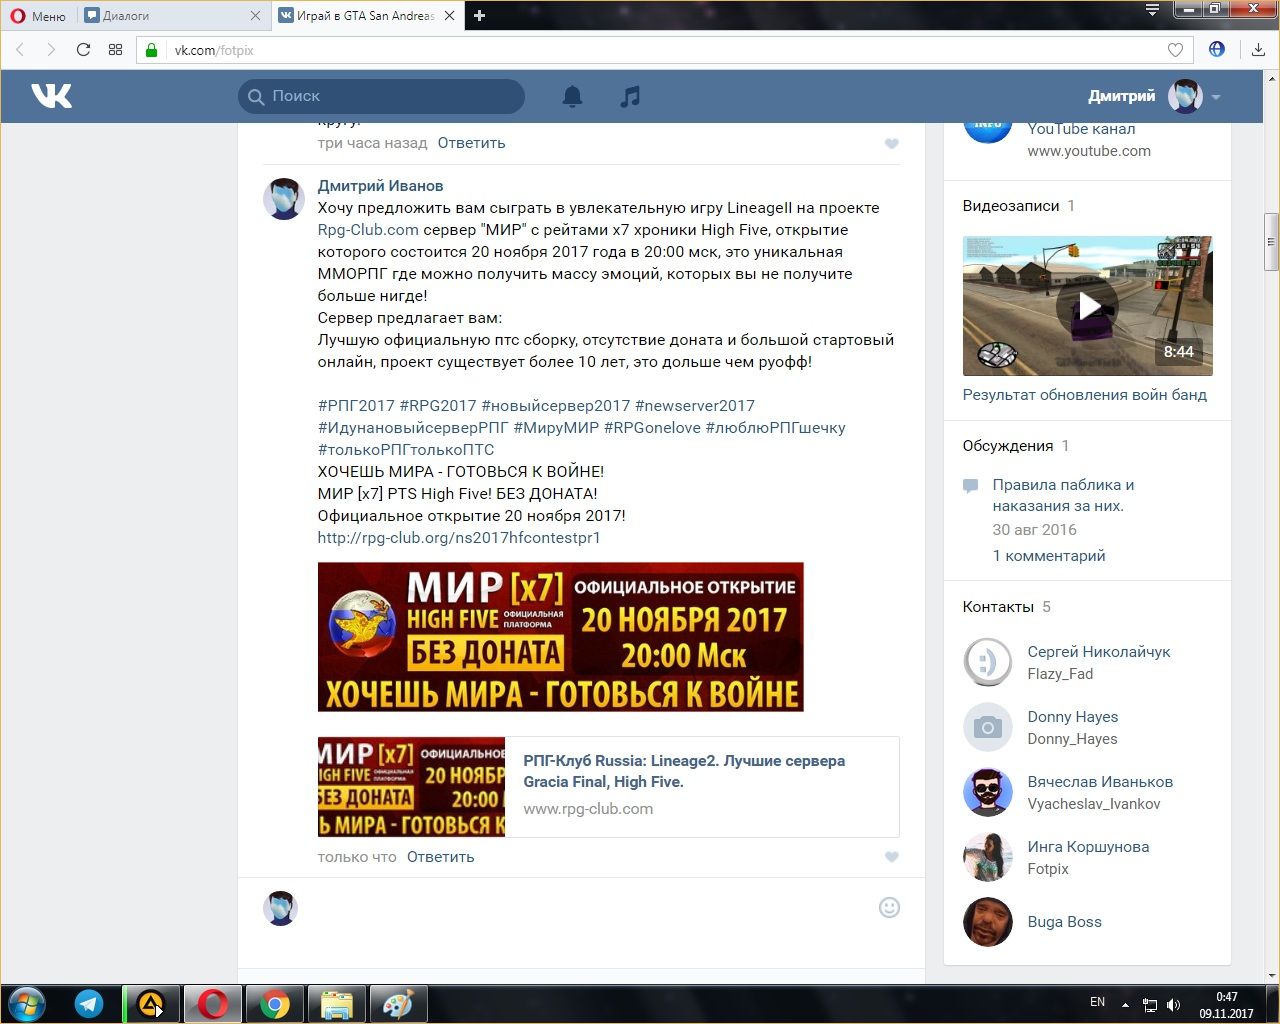Close the Диалоги tab

coord(255,16)
